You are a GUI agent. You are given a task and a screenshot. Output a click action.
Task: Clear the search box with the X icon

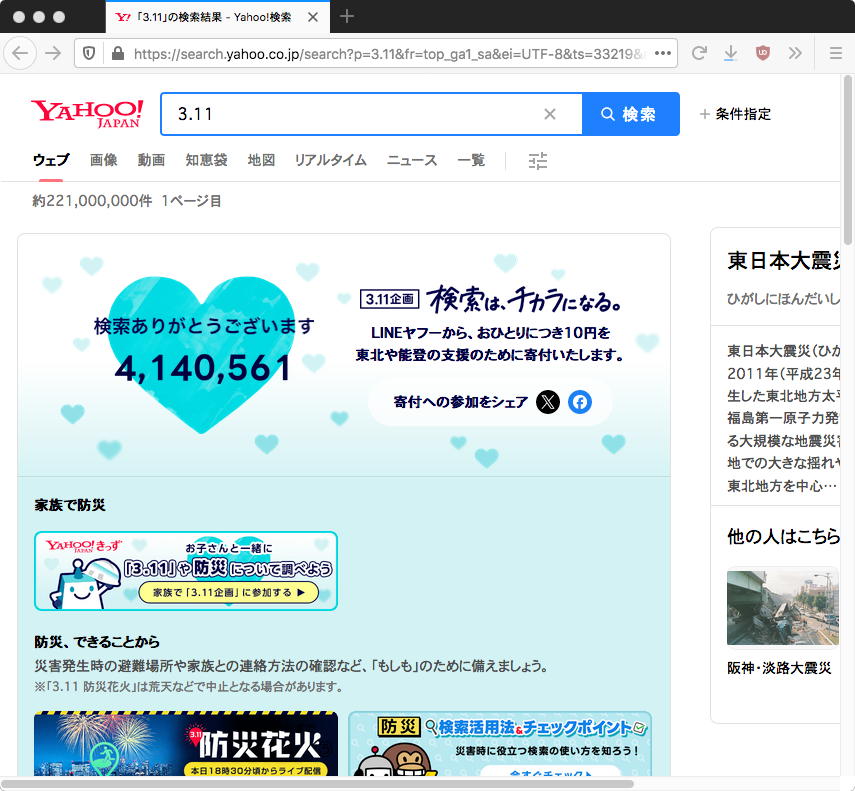click(x=549, y=114)
